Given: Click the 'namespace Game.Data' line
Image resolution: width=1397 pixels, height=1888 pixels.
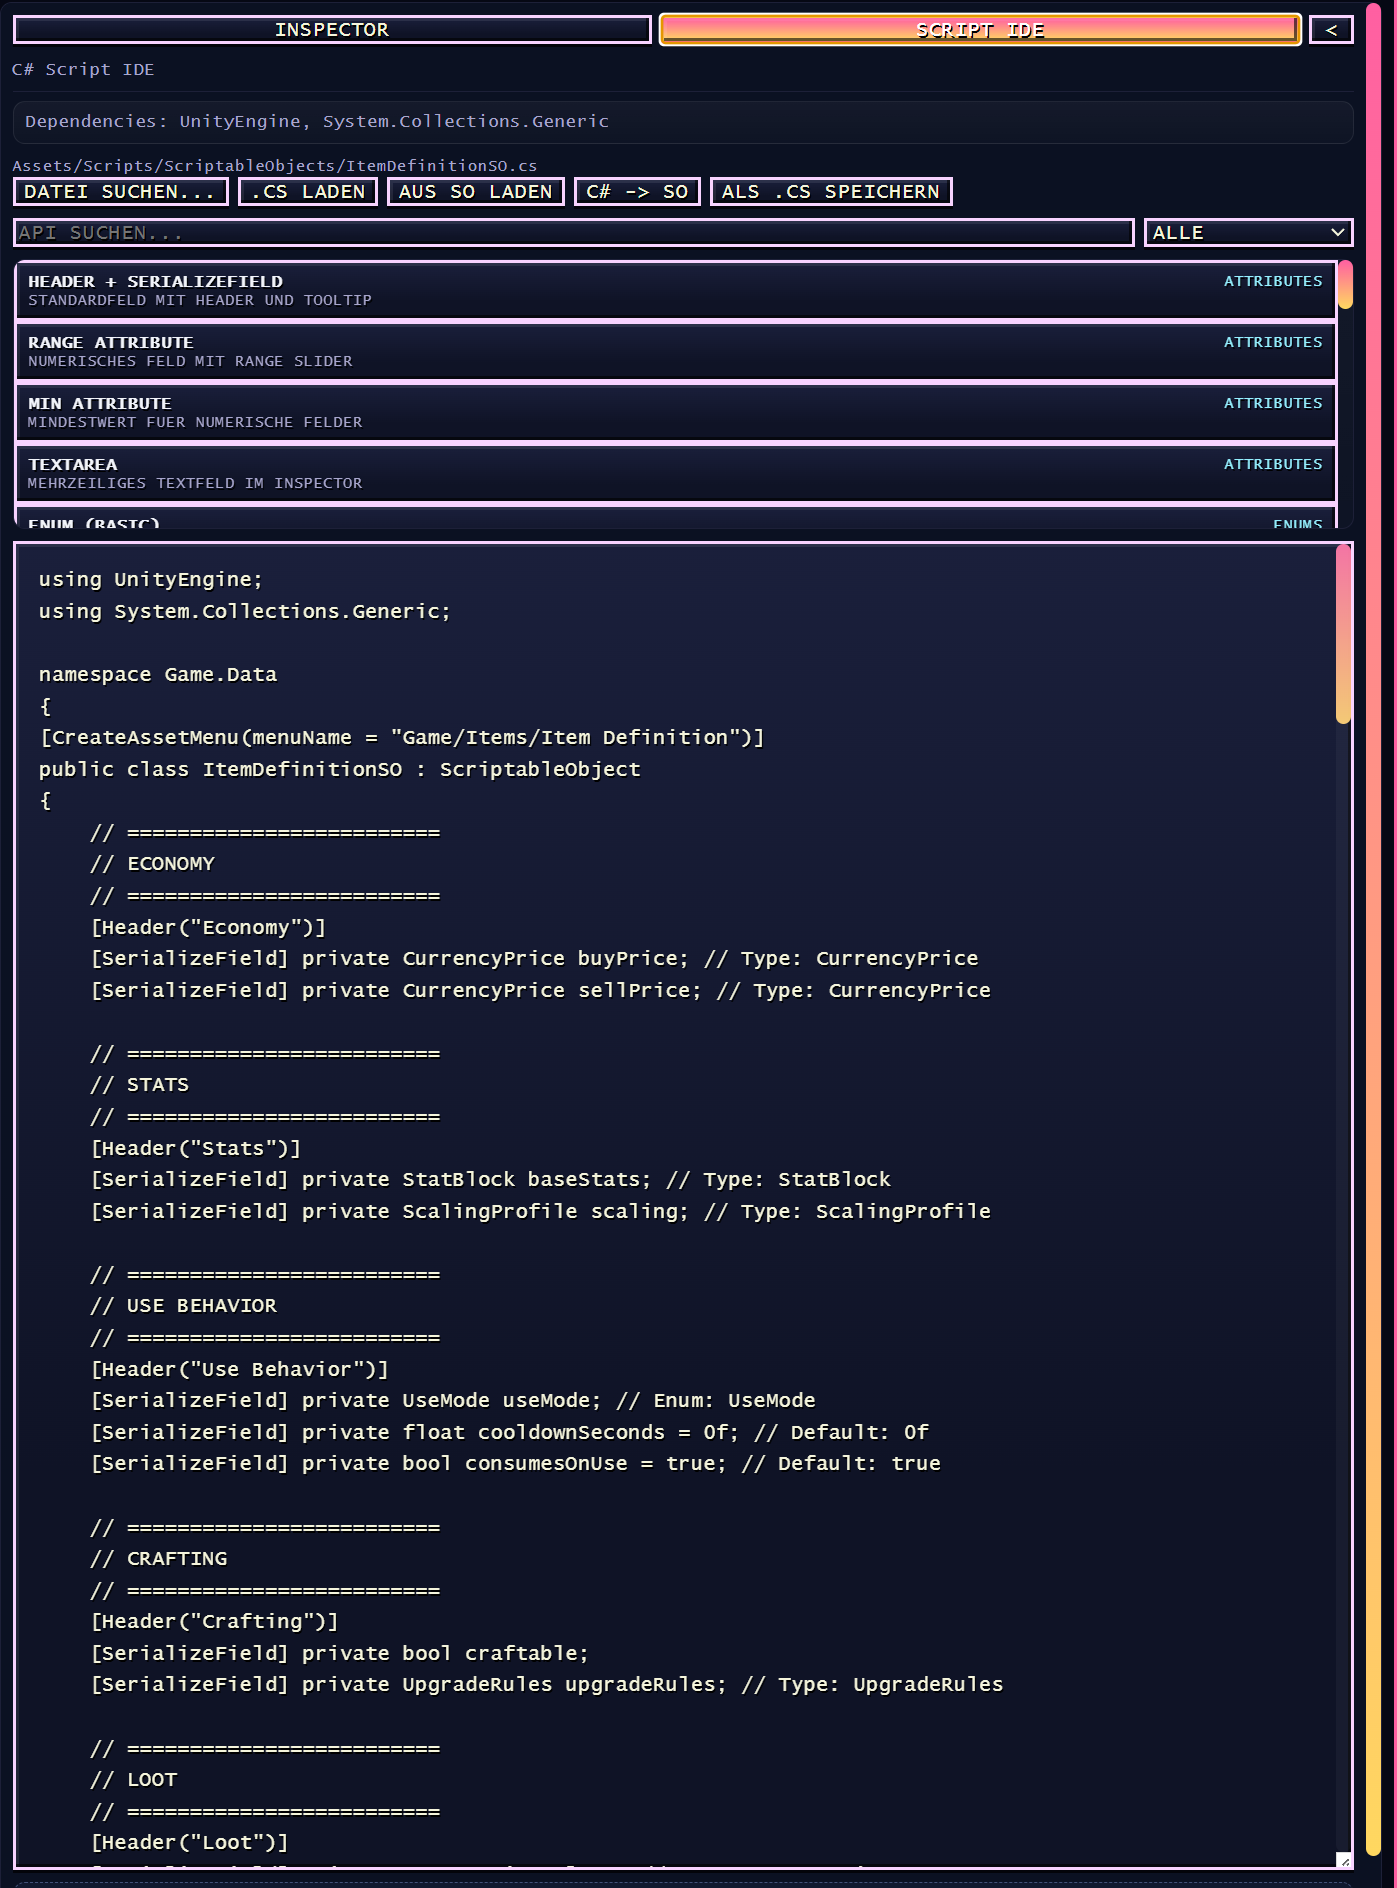Looking at the screenshot, I should (x=158, y=675).
